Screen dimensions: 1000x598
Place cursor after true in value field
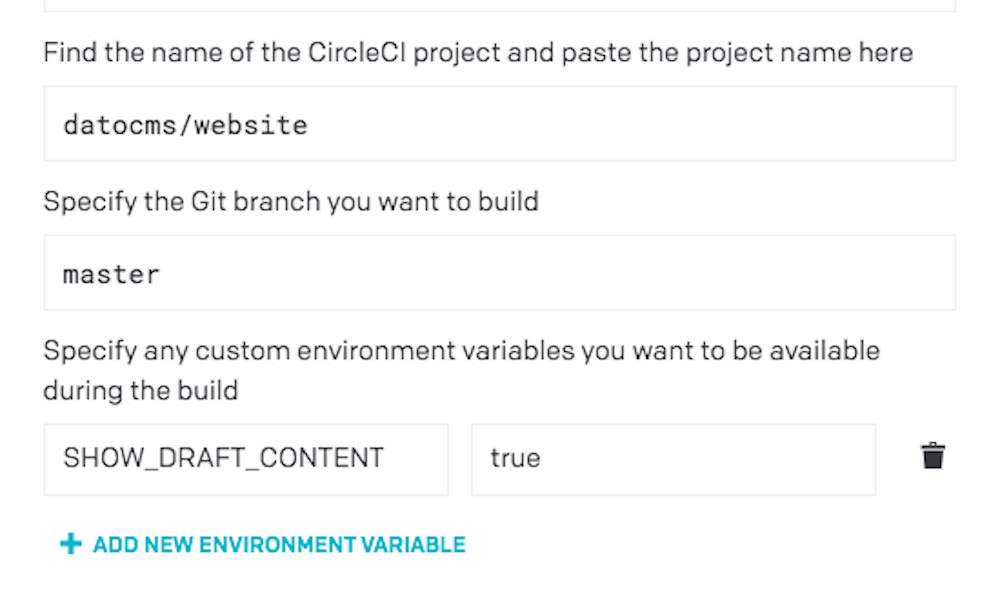(x=543, y=458)
